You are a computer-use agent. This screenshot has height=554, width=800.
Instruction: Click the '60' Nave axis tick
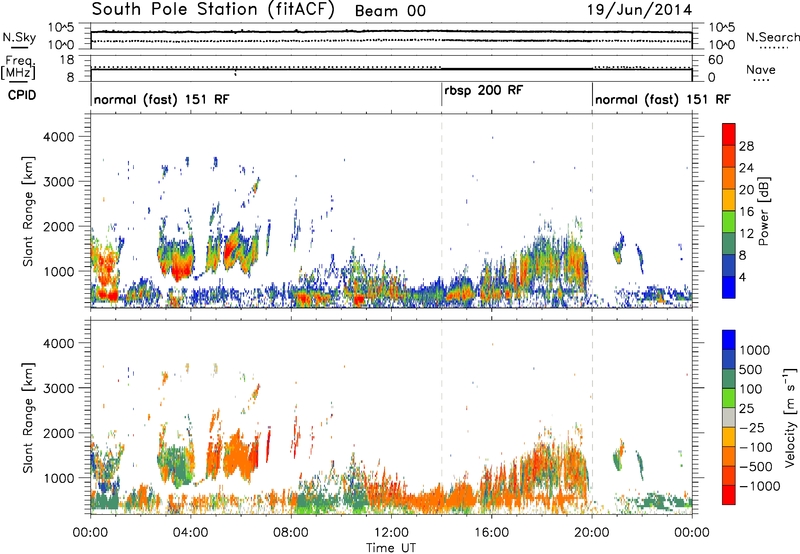(x=716, y=60)
